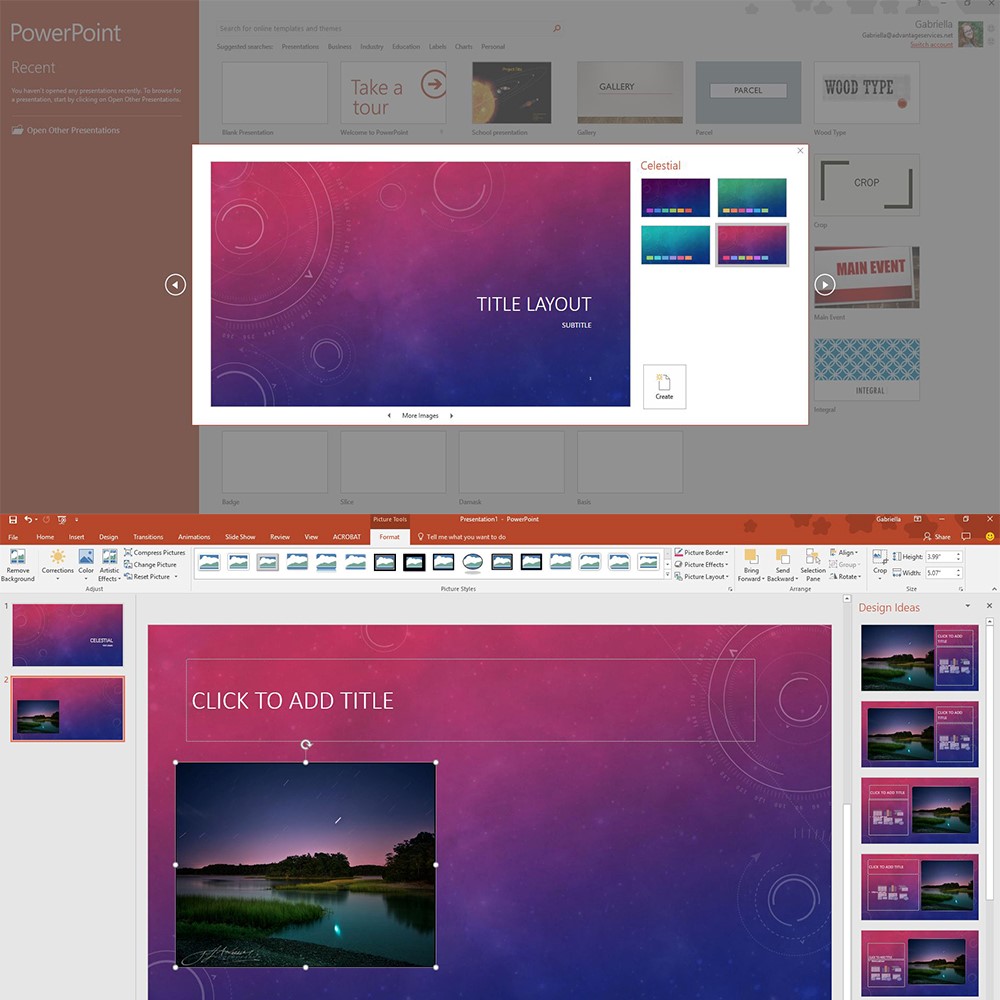Open the Corrections picture adjustments

tap(57, 564)
